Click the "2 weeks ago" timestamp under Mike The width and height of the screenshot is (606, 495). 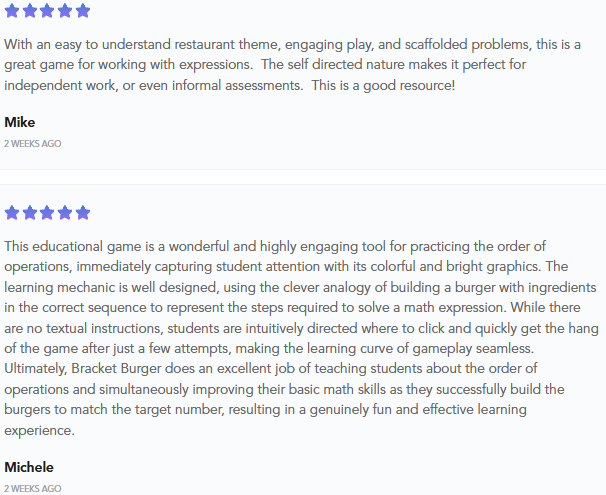(33, 144)
